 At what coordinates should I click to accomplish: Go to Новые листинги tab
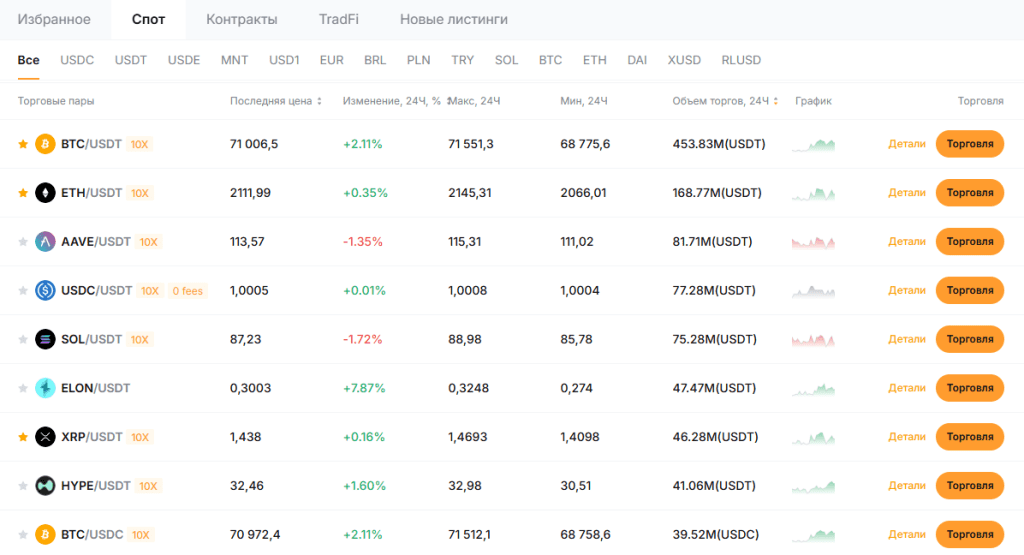coord(454,20)
